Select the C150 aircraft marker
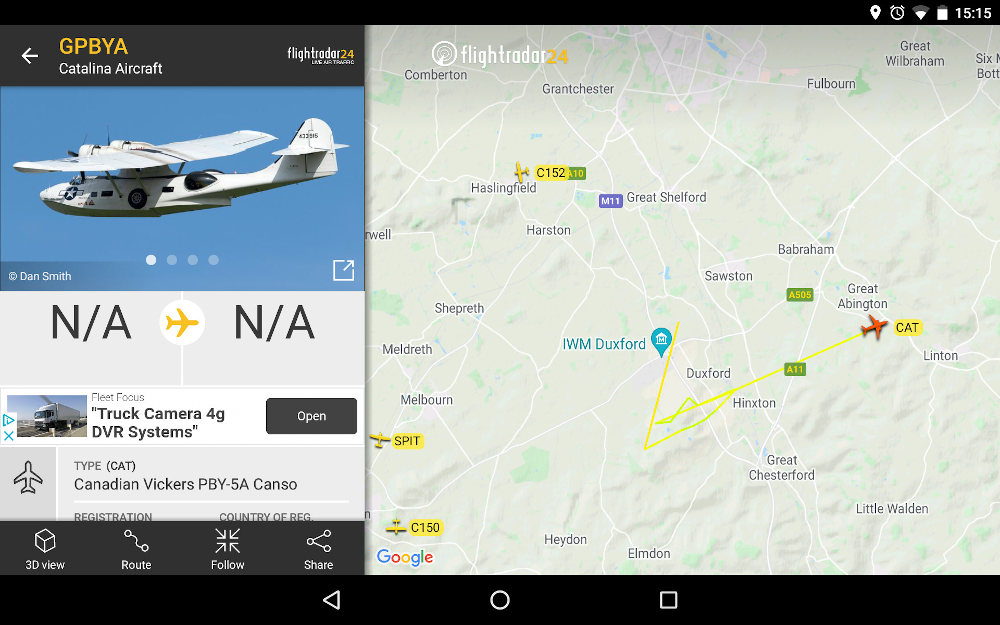This screenshot has width=1000, height=625. (395, 527)
